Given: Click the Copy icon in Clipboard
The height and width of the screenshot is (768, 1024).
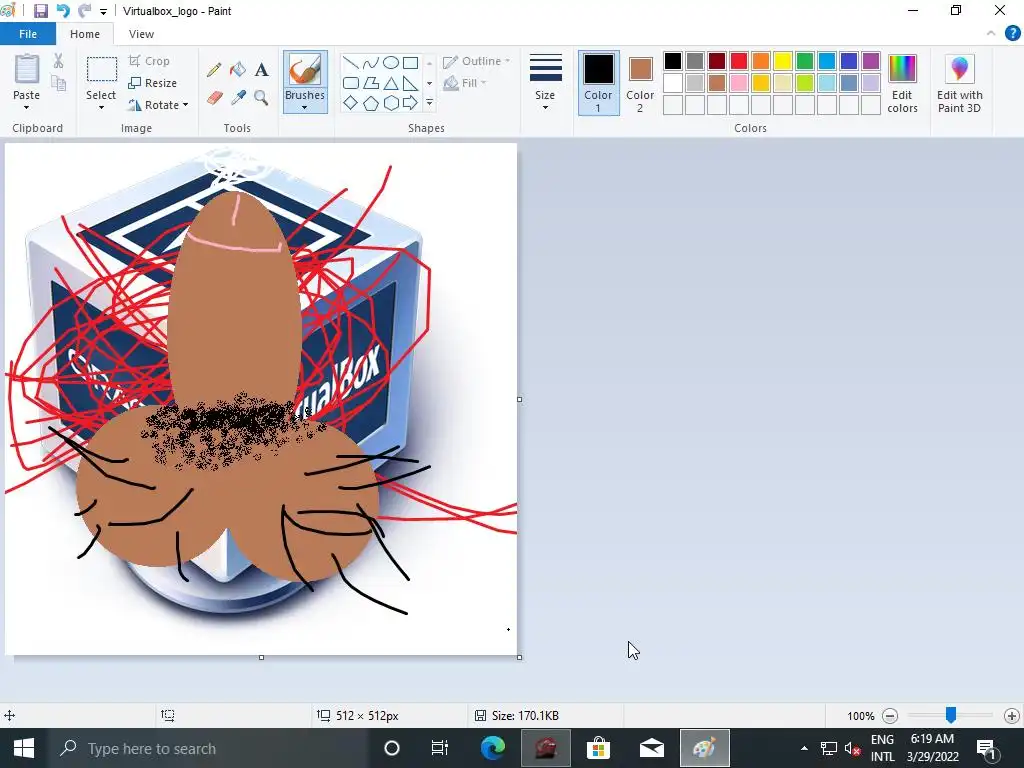Looking at the screenshot, I should [58, 83].
